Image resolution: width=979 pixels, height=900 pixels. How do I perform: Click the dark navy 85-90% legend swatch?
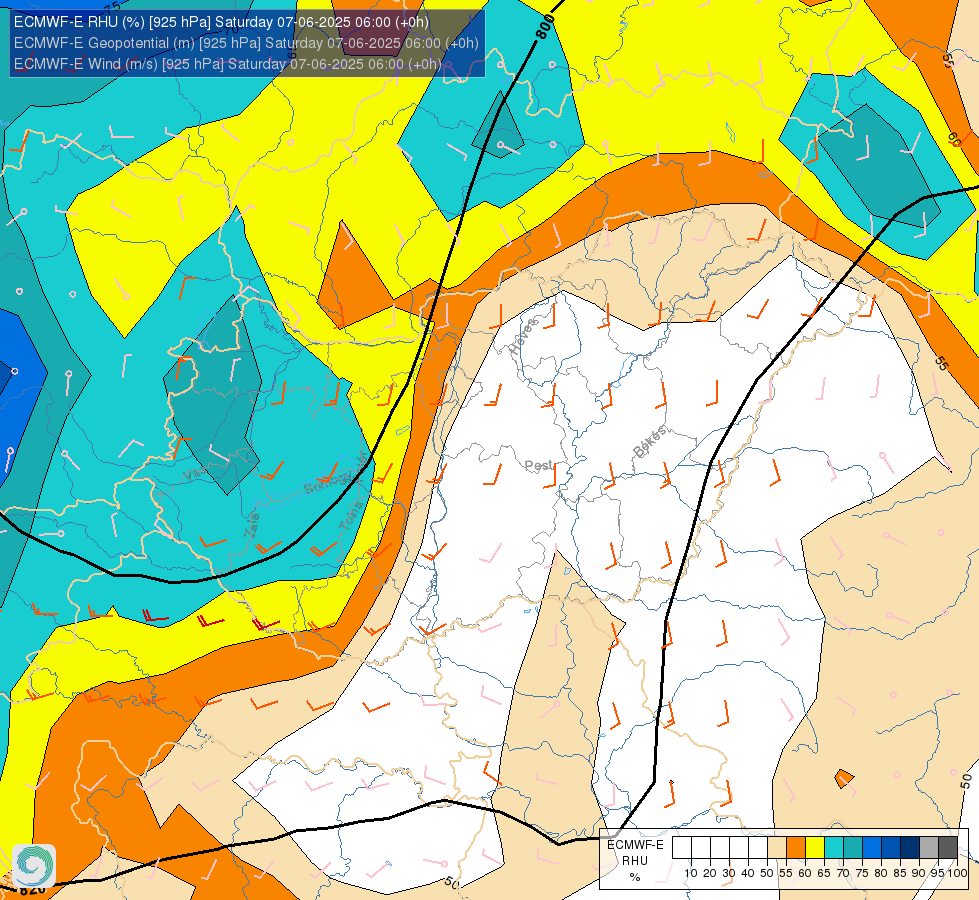910,848
